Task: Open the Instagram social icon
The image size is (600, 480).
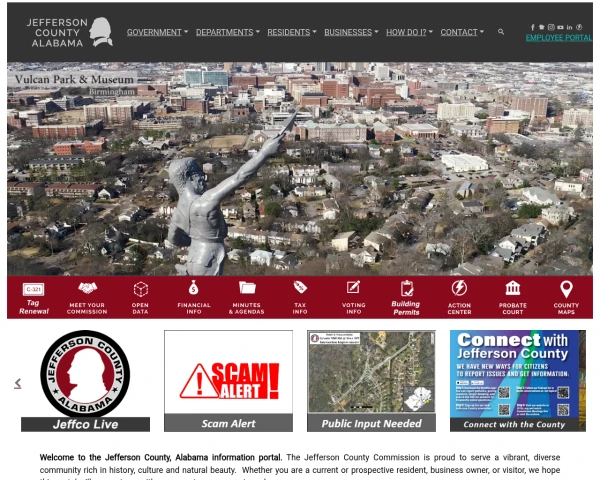Action: click(551, 27)
